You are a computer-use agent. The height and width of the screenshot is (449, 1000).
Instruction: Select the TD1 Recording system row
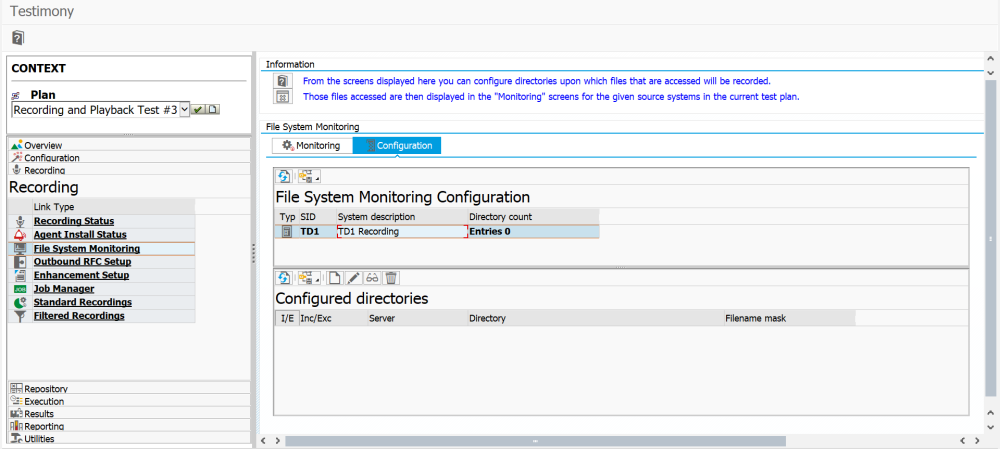coord(437,232)
